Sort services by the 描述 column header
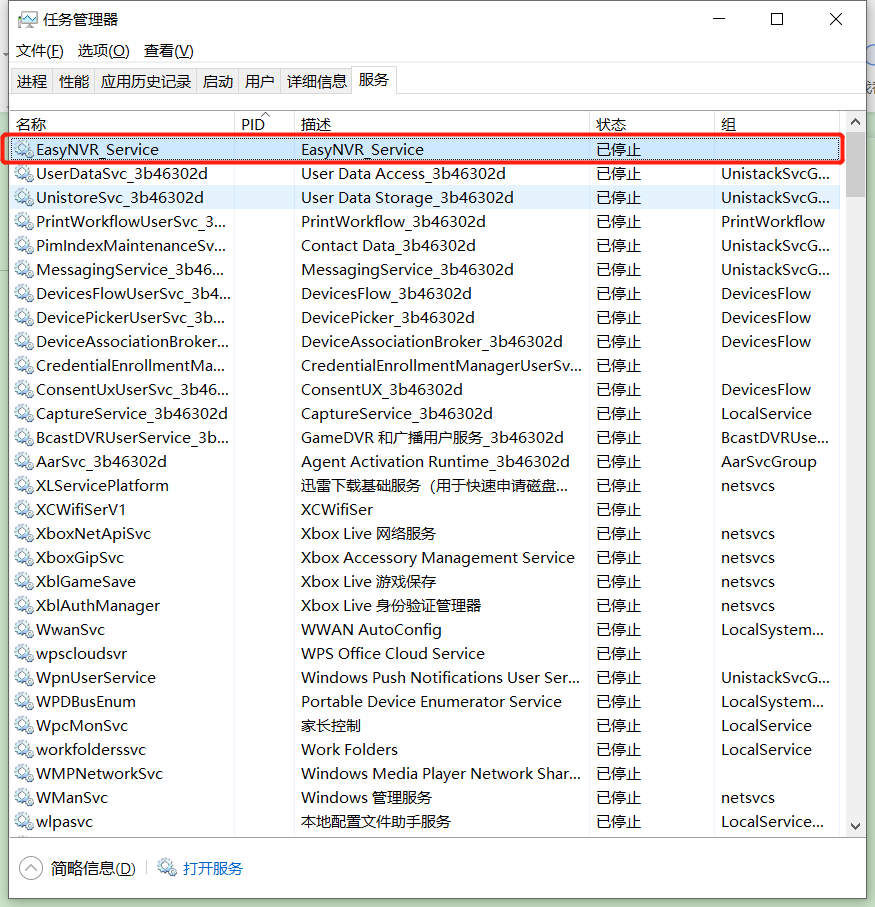Viewport: 875px width, 907px height. (442, 124)
